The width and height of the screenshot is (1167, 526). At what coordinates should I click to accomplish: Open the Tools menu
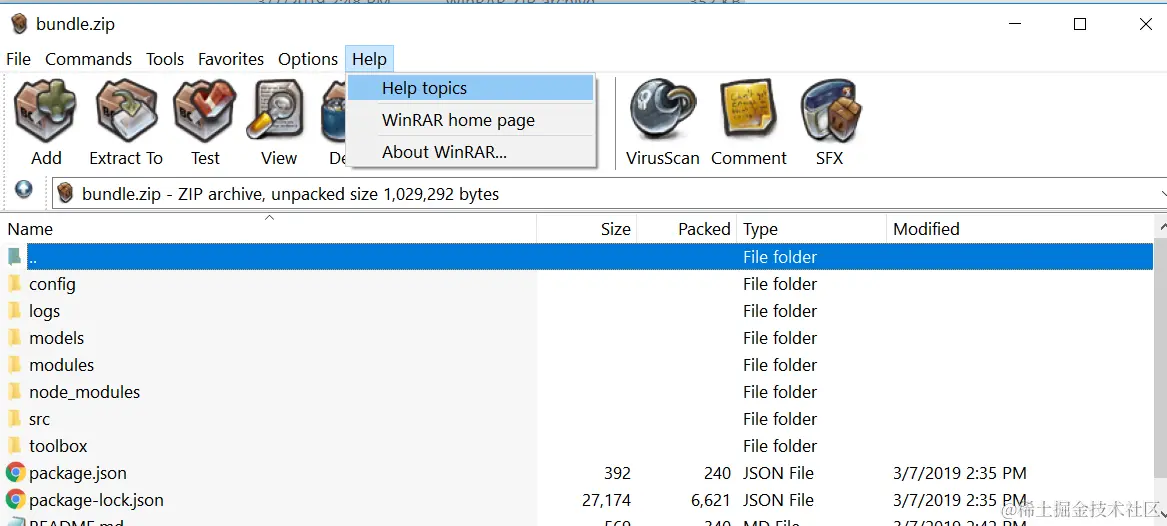click(164, 60)
